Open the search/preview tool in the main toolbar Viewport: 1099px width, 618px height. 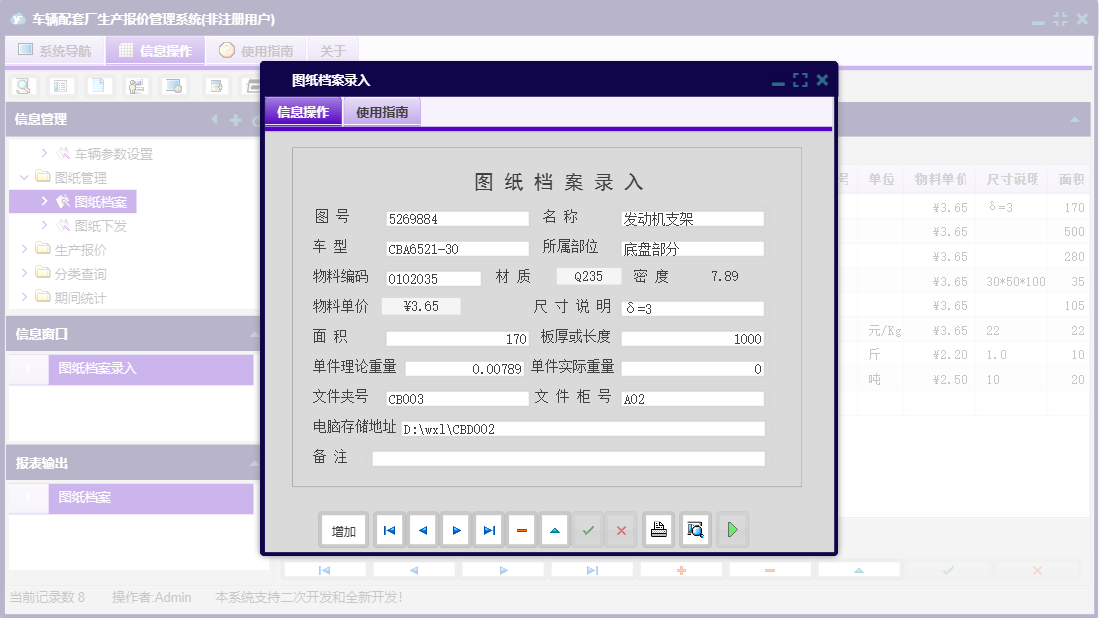coord(22,86)
